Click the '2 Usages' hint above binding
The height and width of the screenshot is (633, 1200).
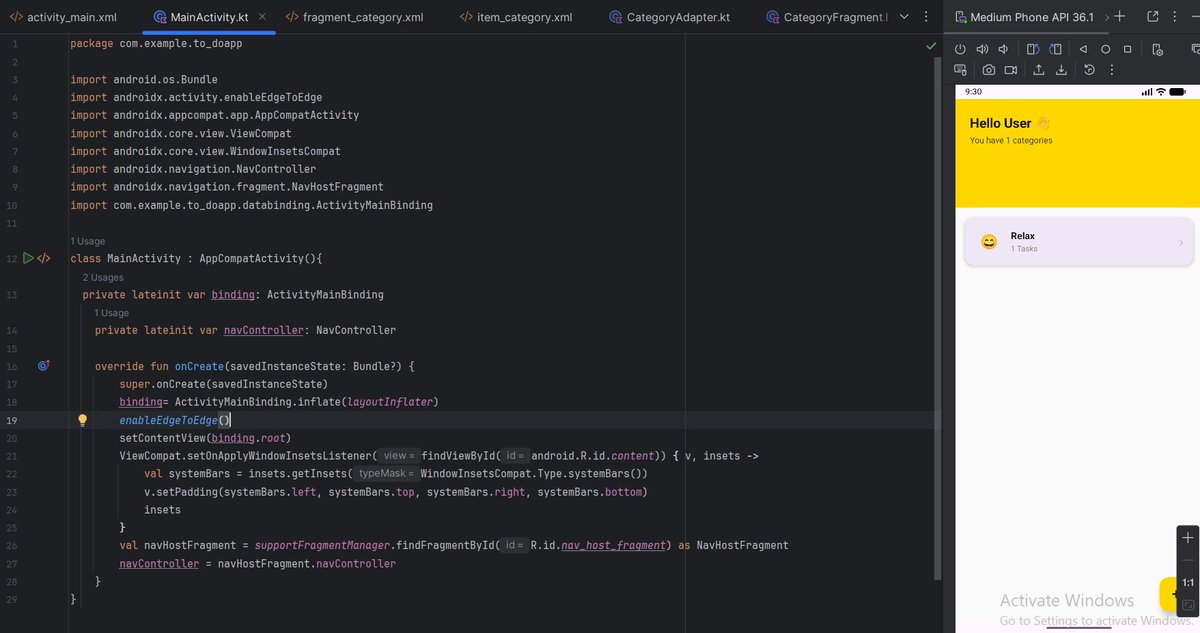[103, 277]
